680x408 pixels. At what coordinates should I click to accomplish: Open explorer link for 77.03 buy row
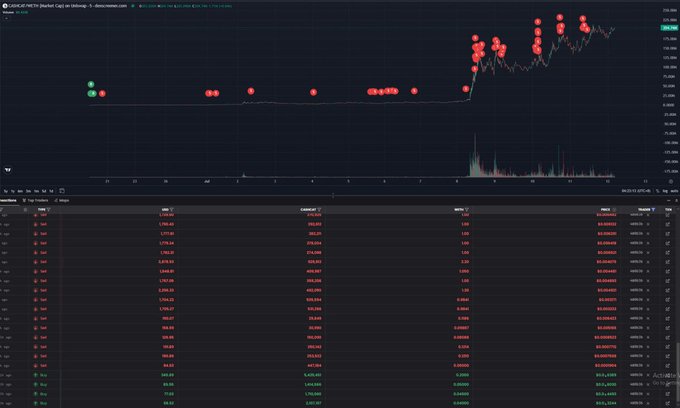pyautogui.click(x=668, y=394)
